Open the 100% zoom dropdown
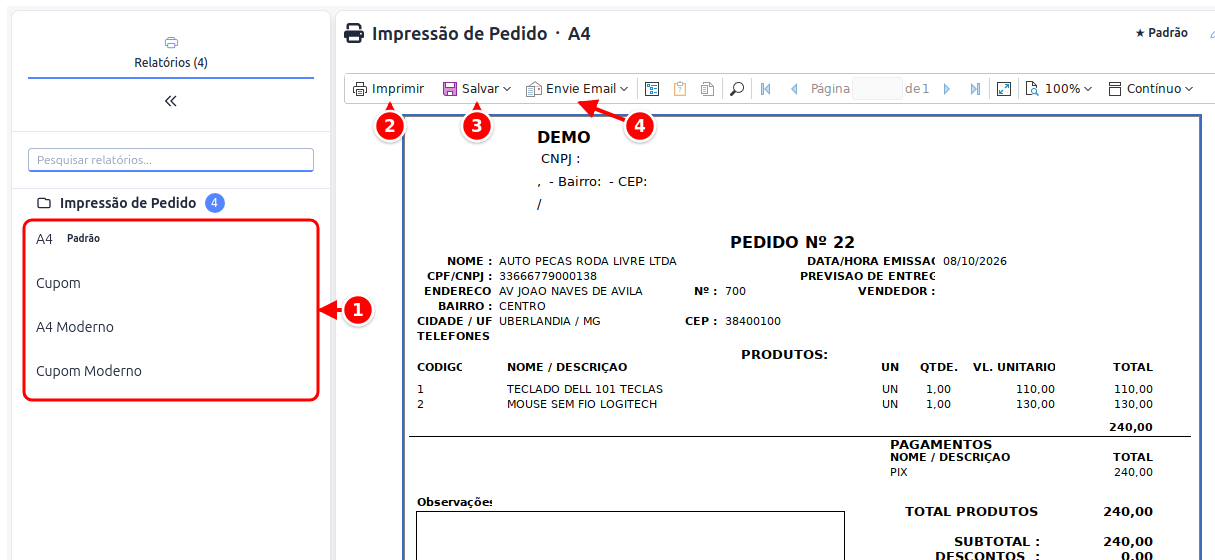1215x560 pixels. pos(1059,89)
